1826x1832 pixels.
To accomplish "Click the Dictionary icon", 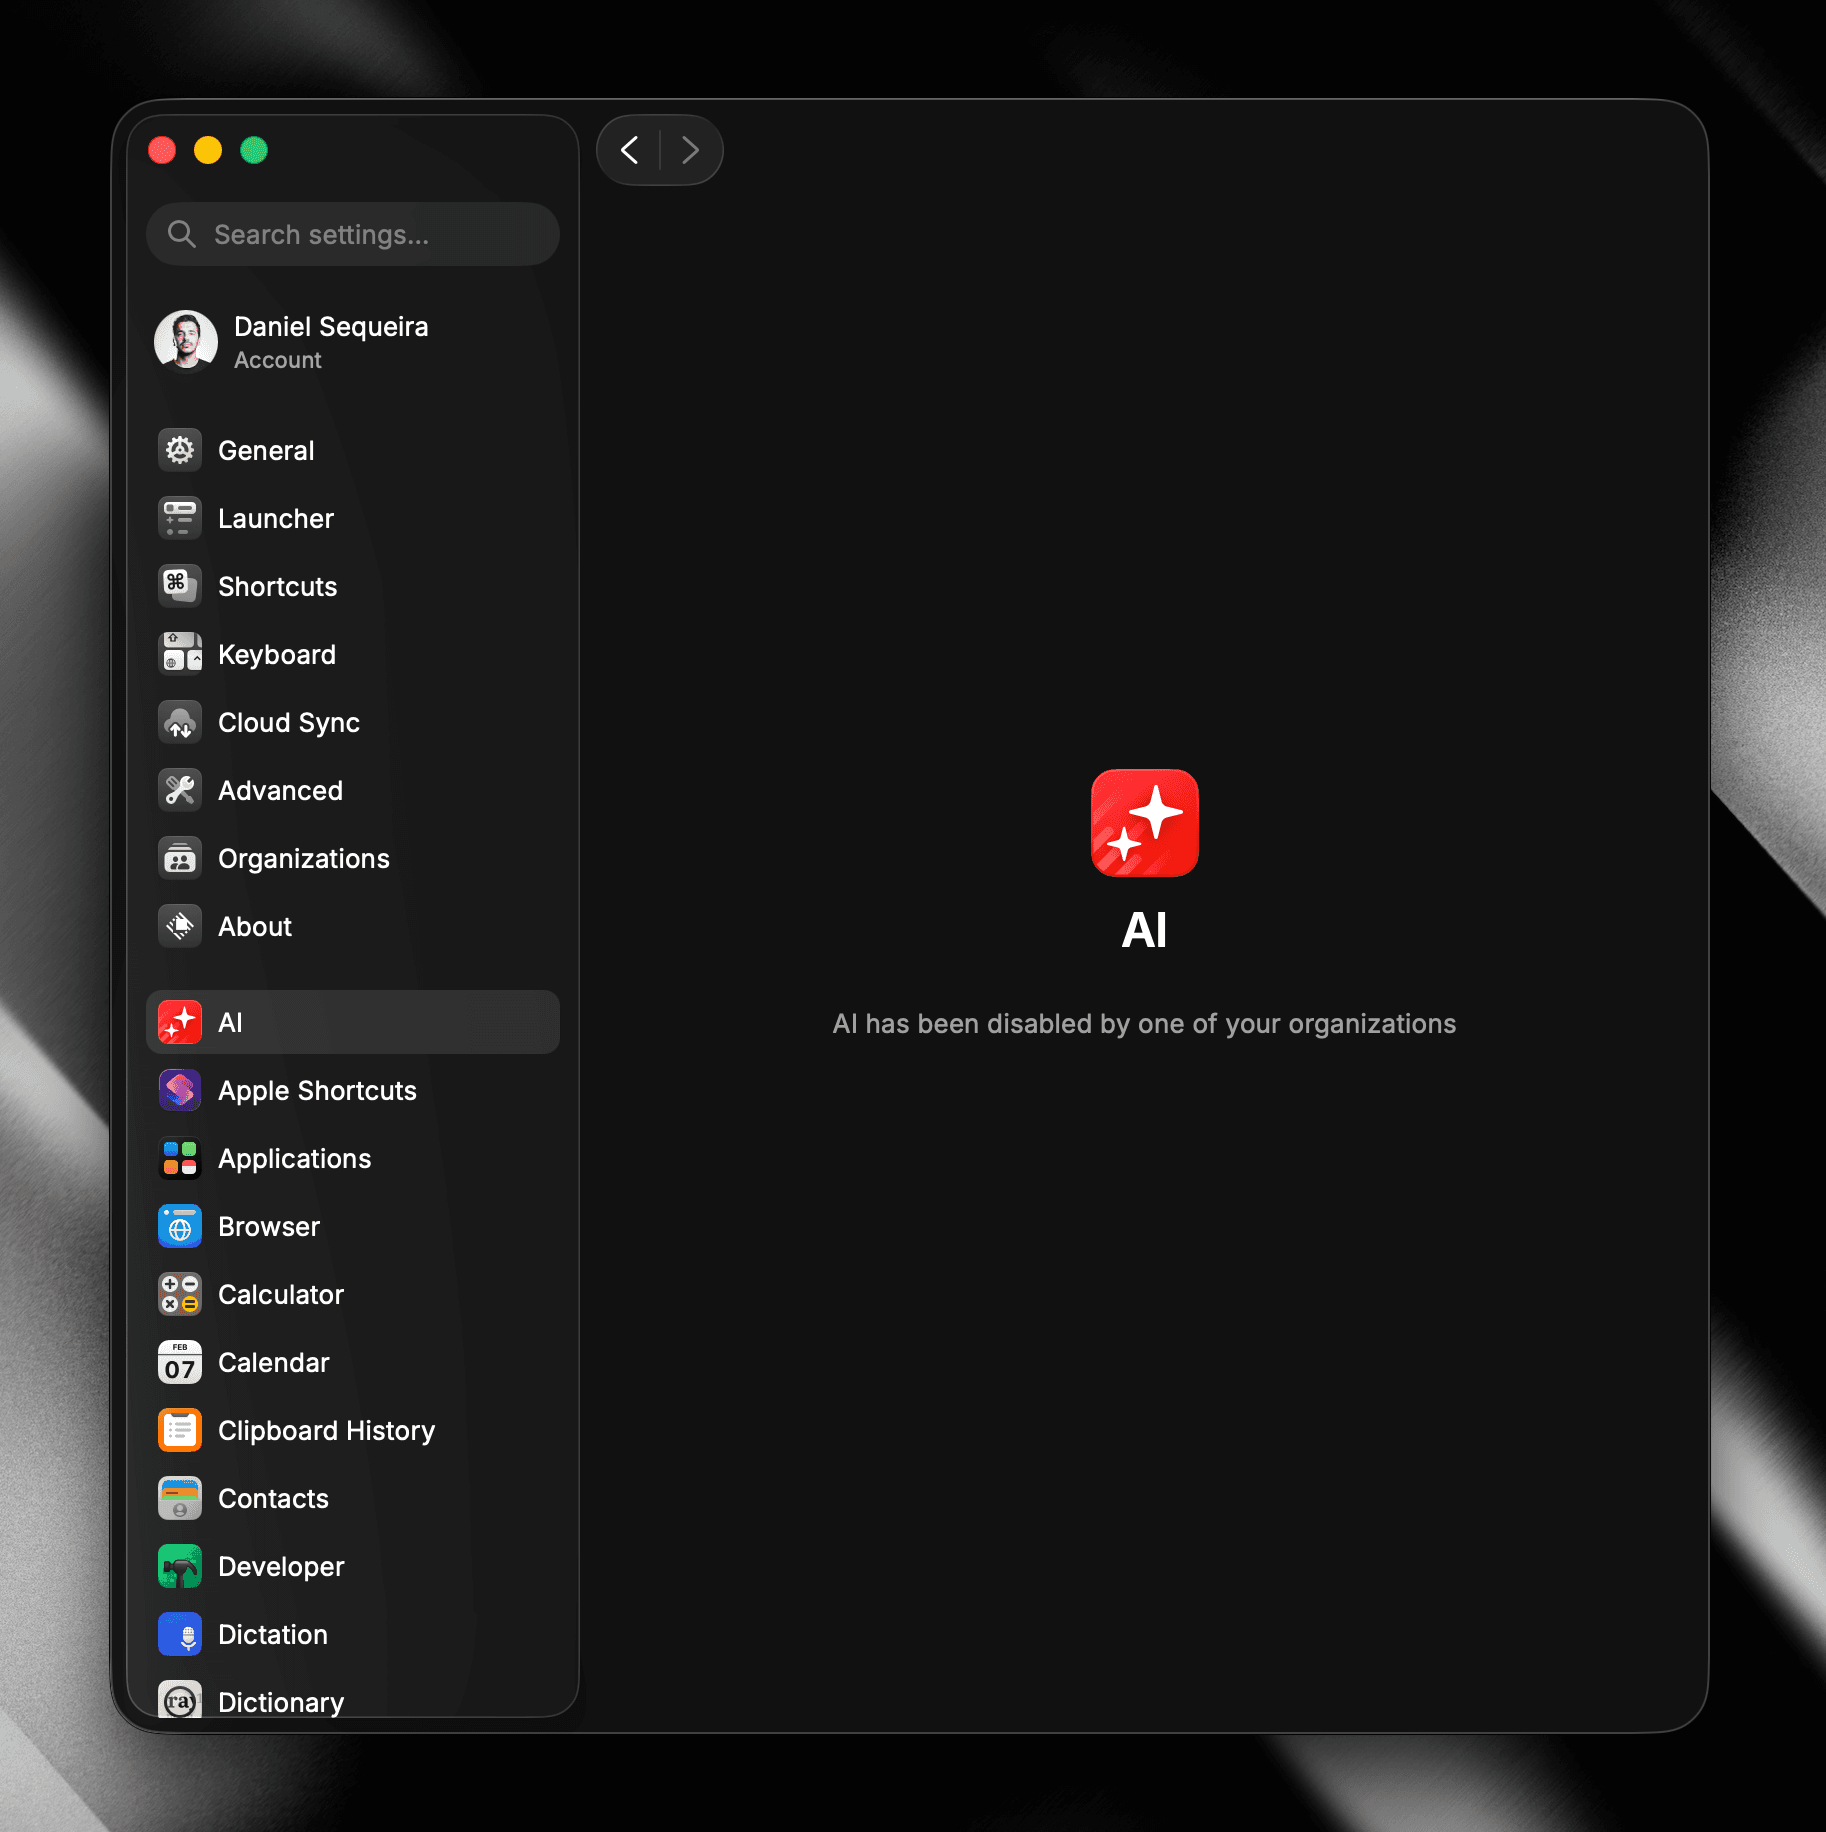I will coord(180,1700).
